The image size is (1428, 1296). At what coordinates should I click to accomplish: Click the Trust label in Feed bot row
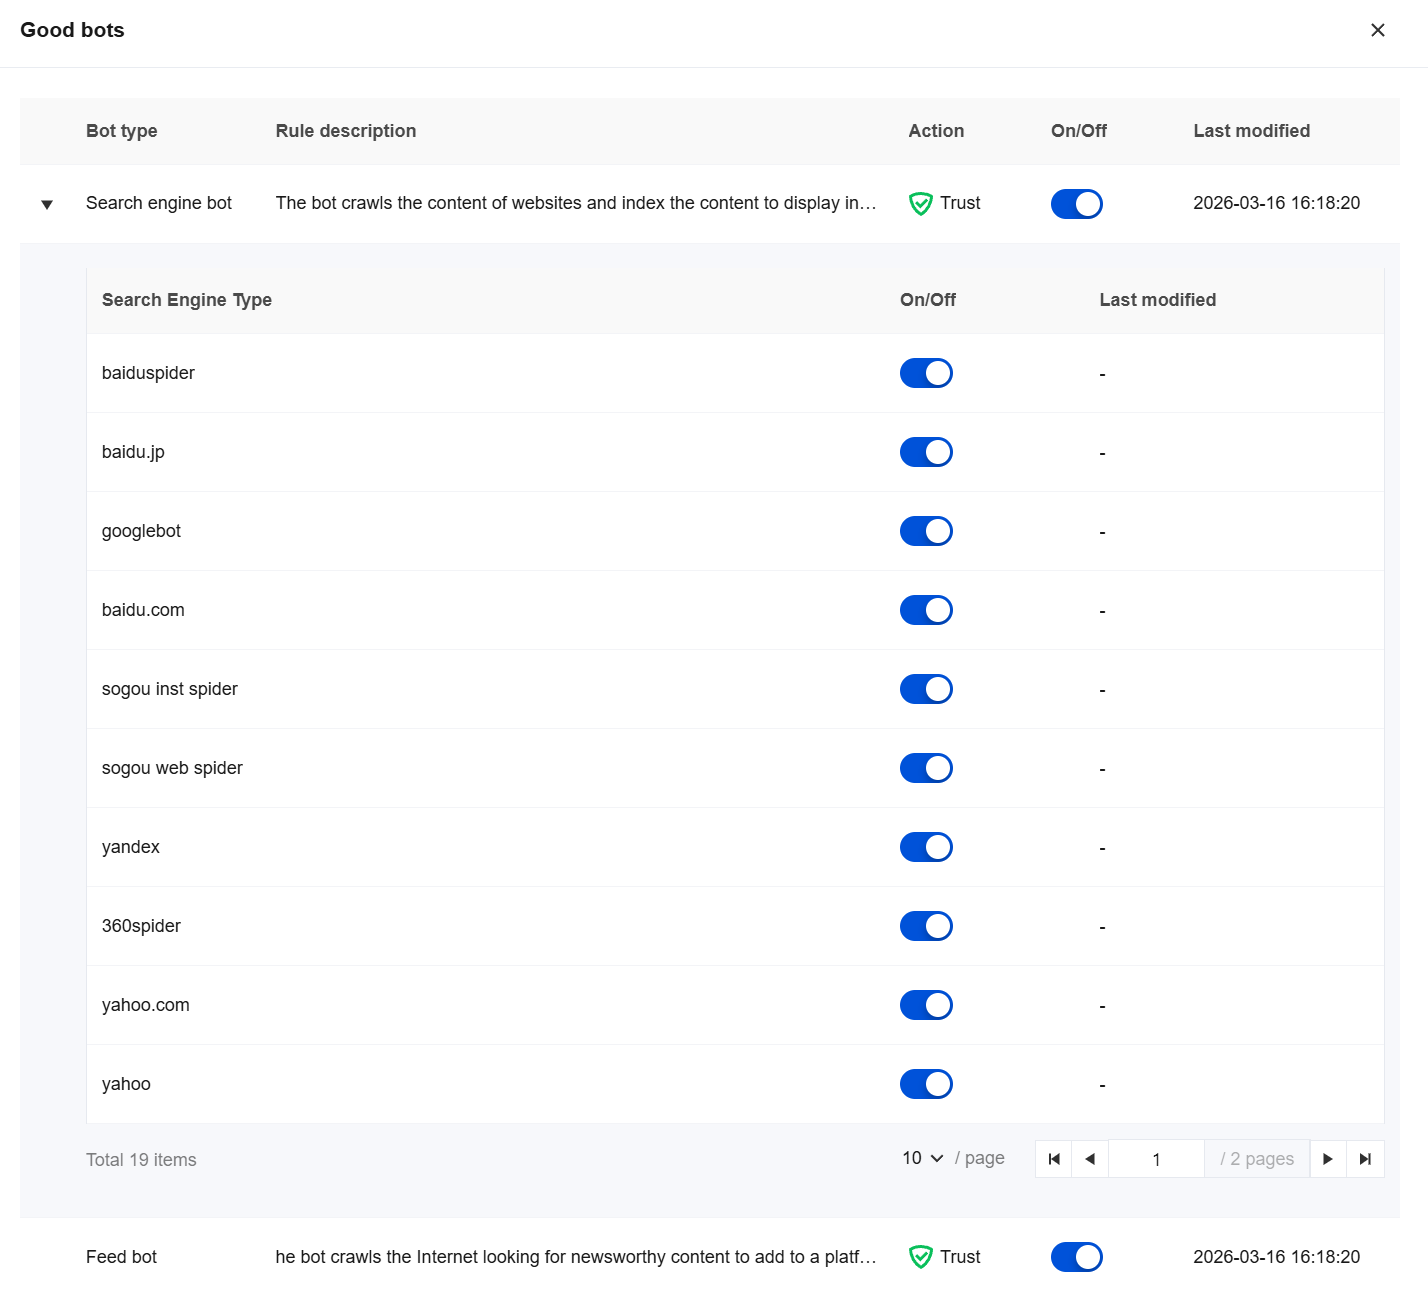(960, 1257)
